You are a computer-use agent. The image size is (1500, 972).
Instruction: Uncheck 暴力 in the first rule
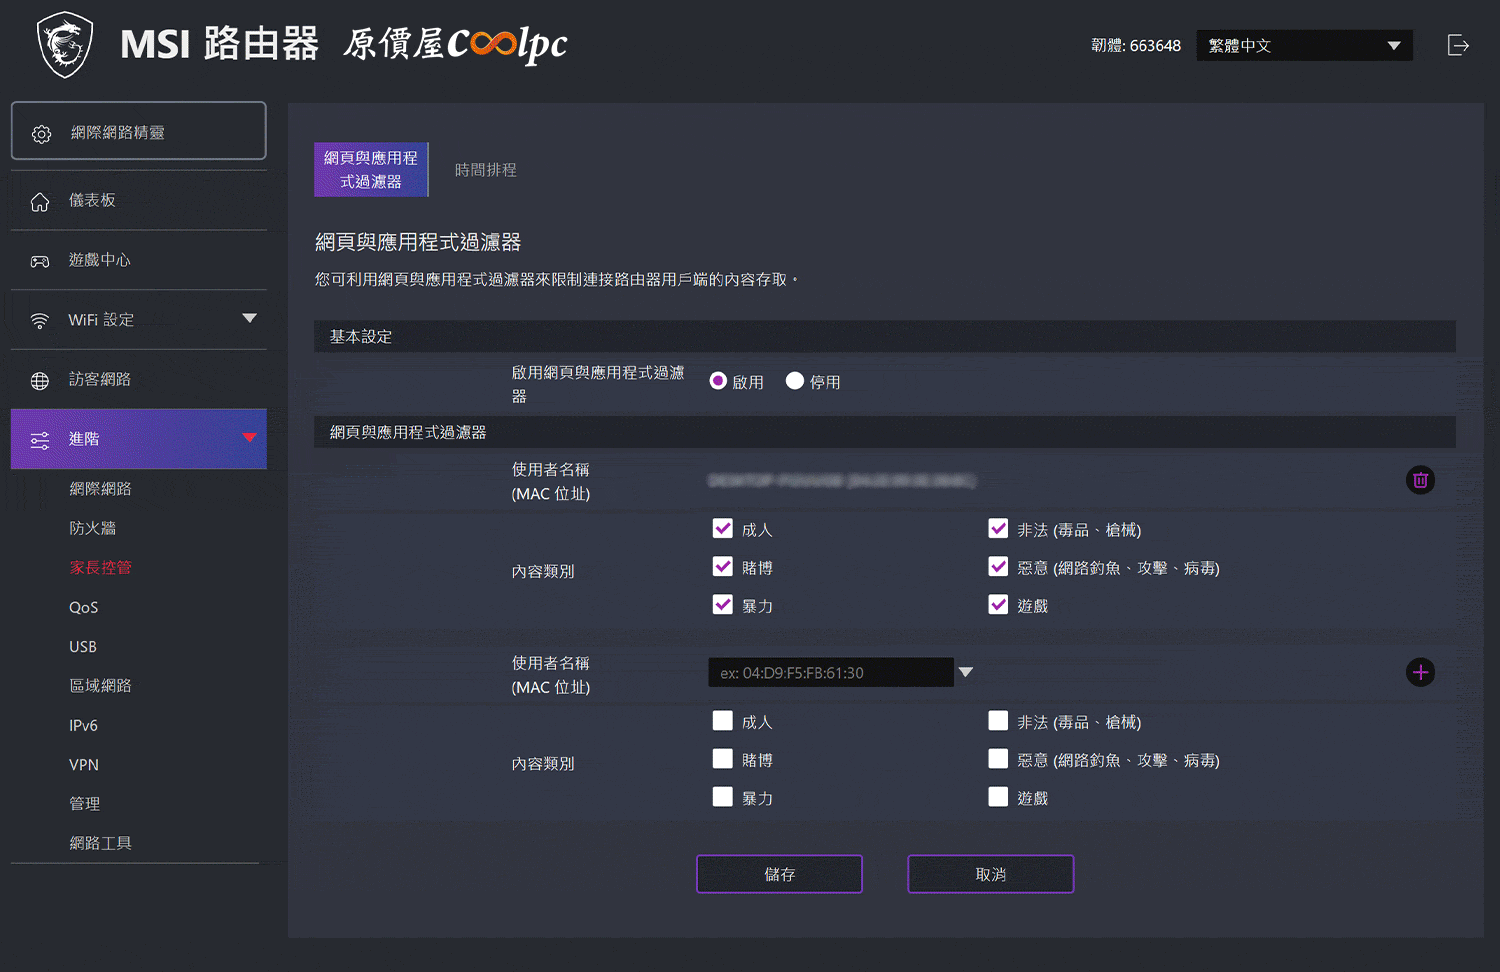tap(723, 604)
